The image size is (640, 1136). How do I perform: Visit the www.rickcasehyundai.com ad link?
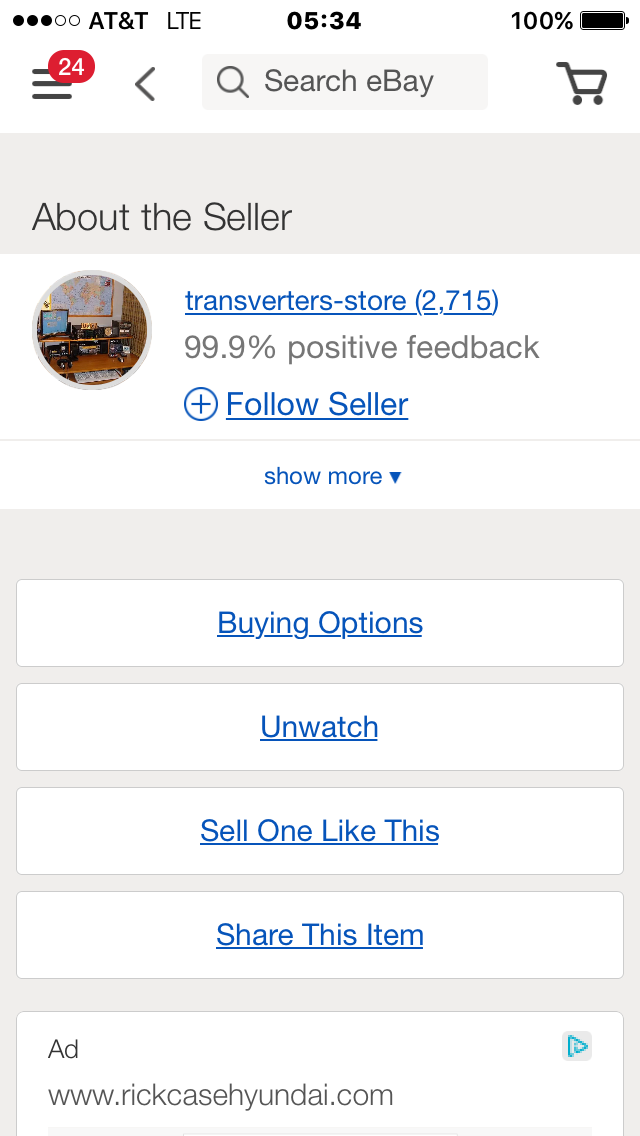click(x=221, y=1095)
